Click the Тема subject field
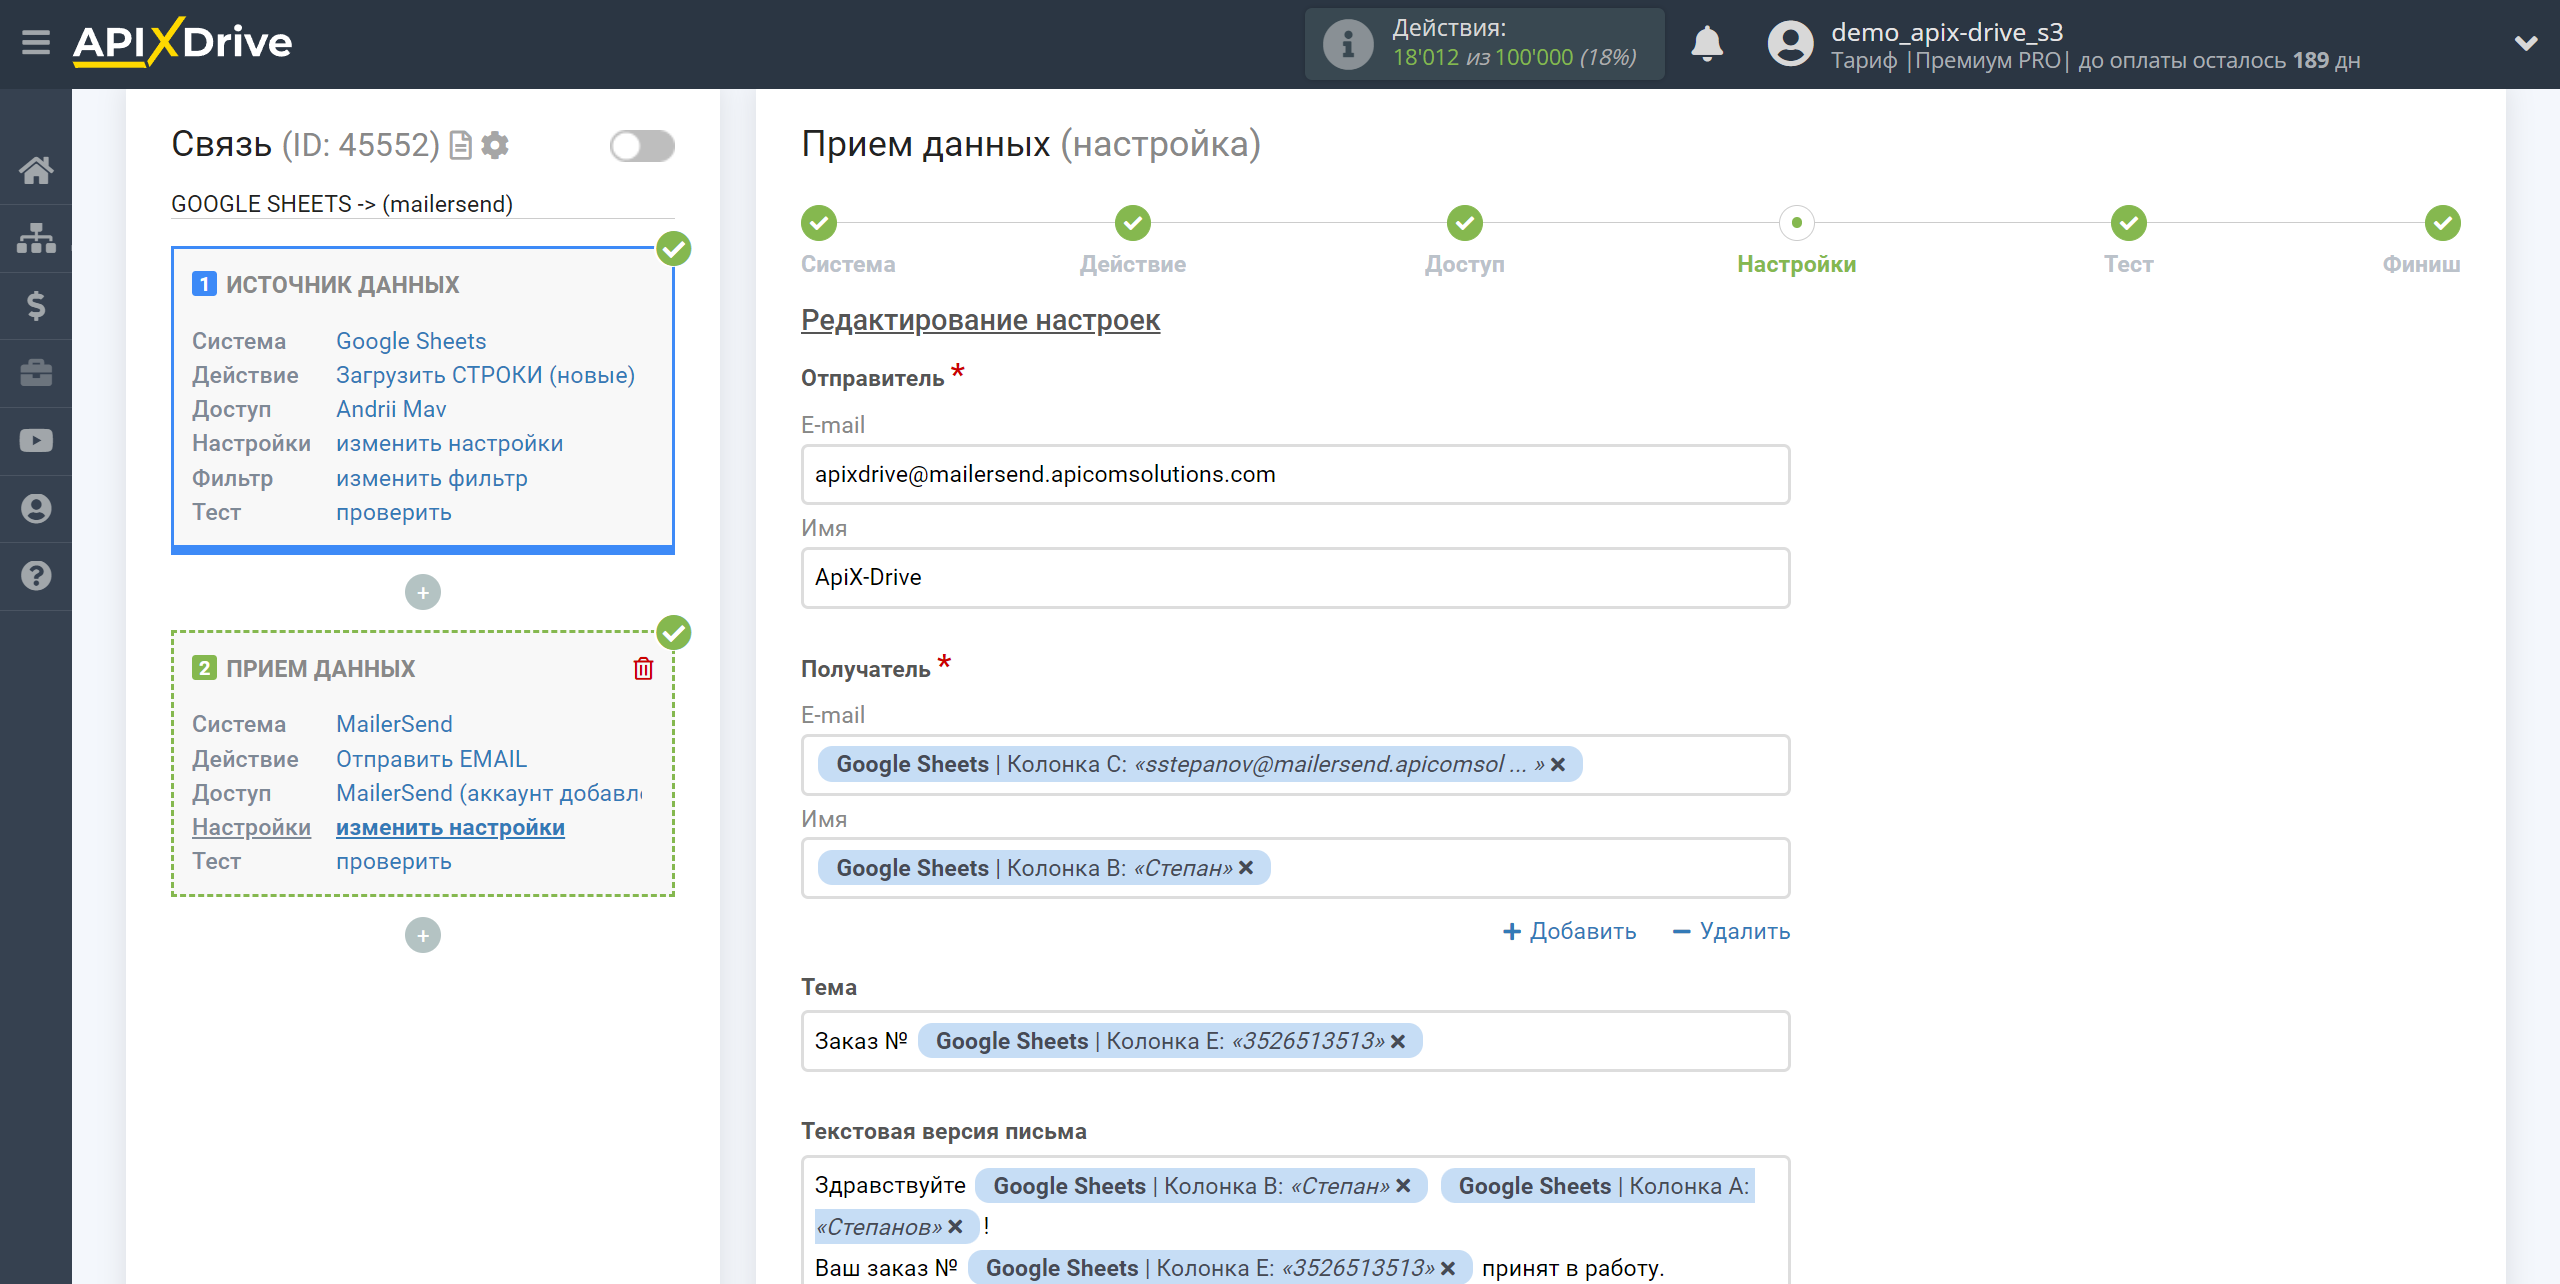This screenshot has width=2560, height=1284. 1295,1041
